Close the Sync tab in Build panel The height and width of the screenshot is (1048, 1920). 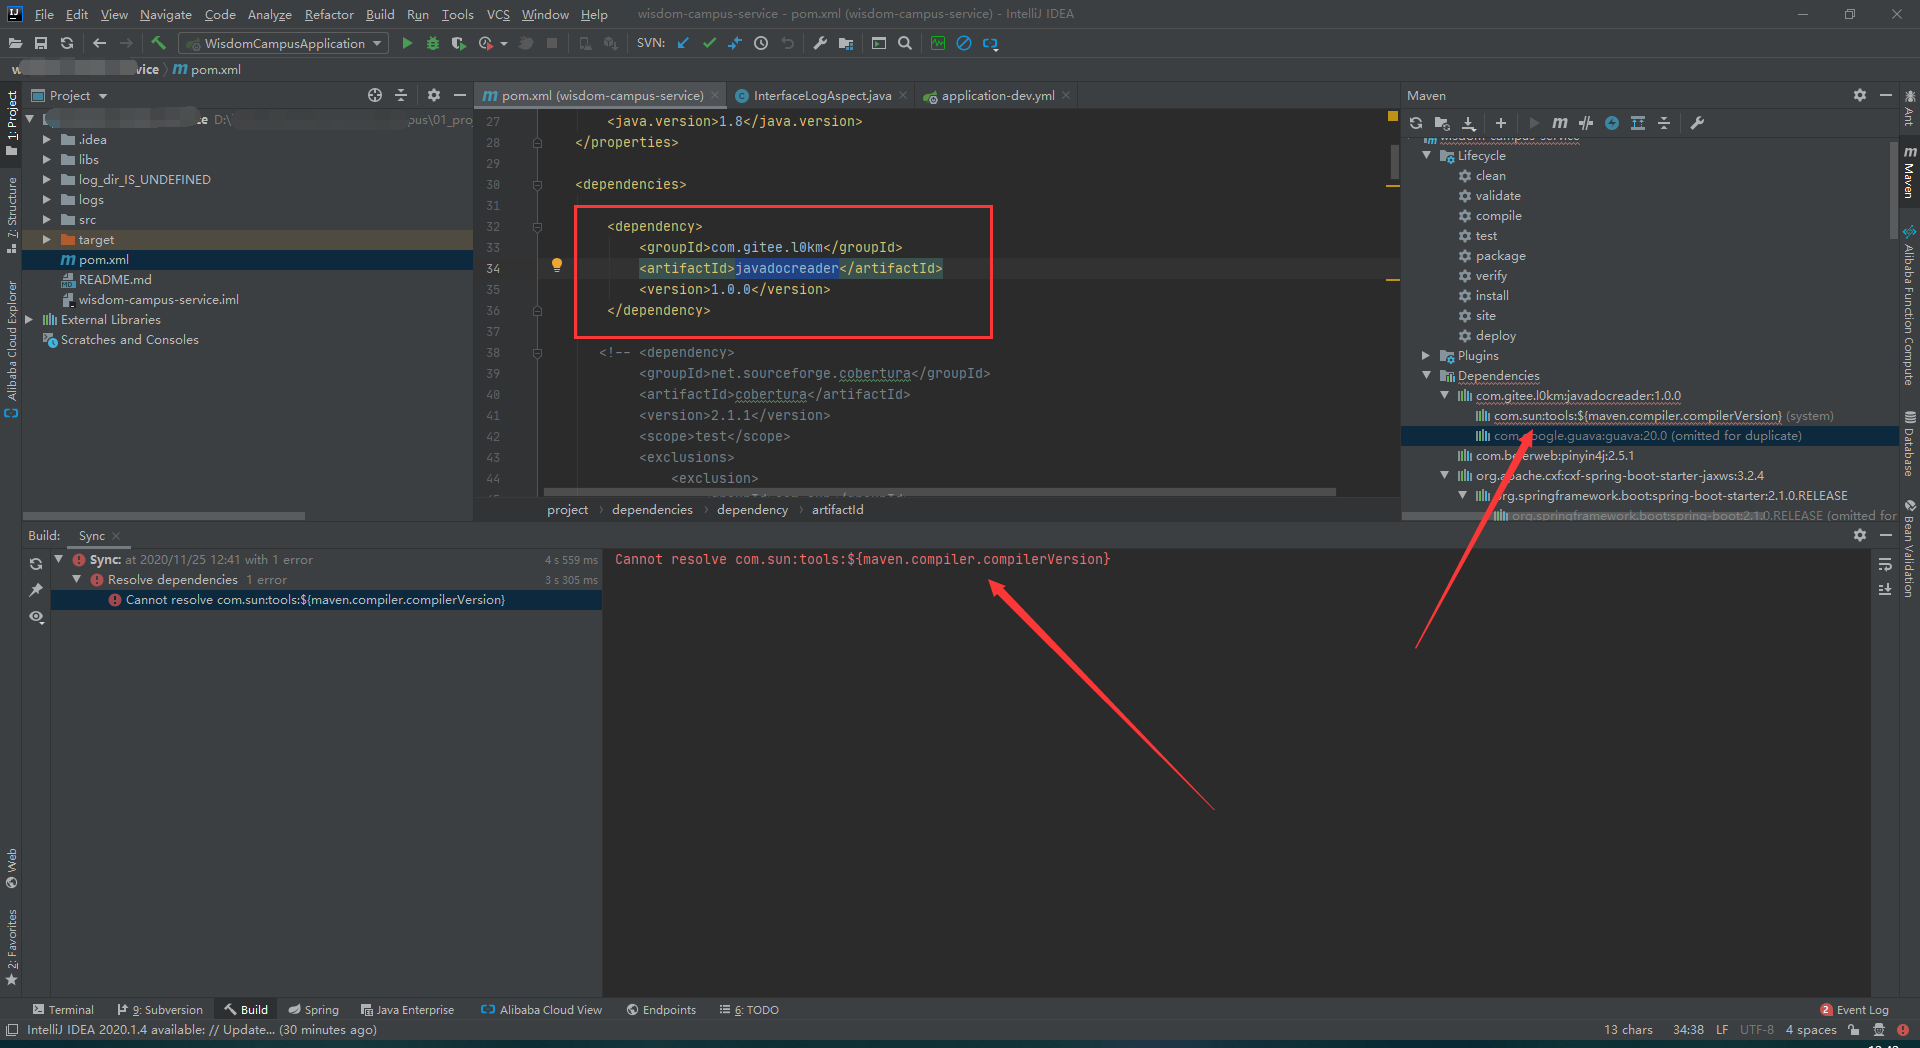116,536
